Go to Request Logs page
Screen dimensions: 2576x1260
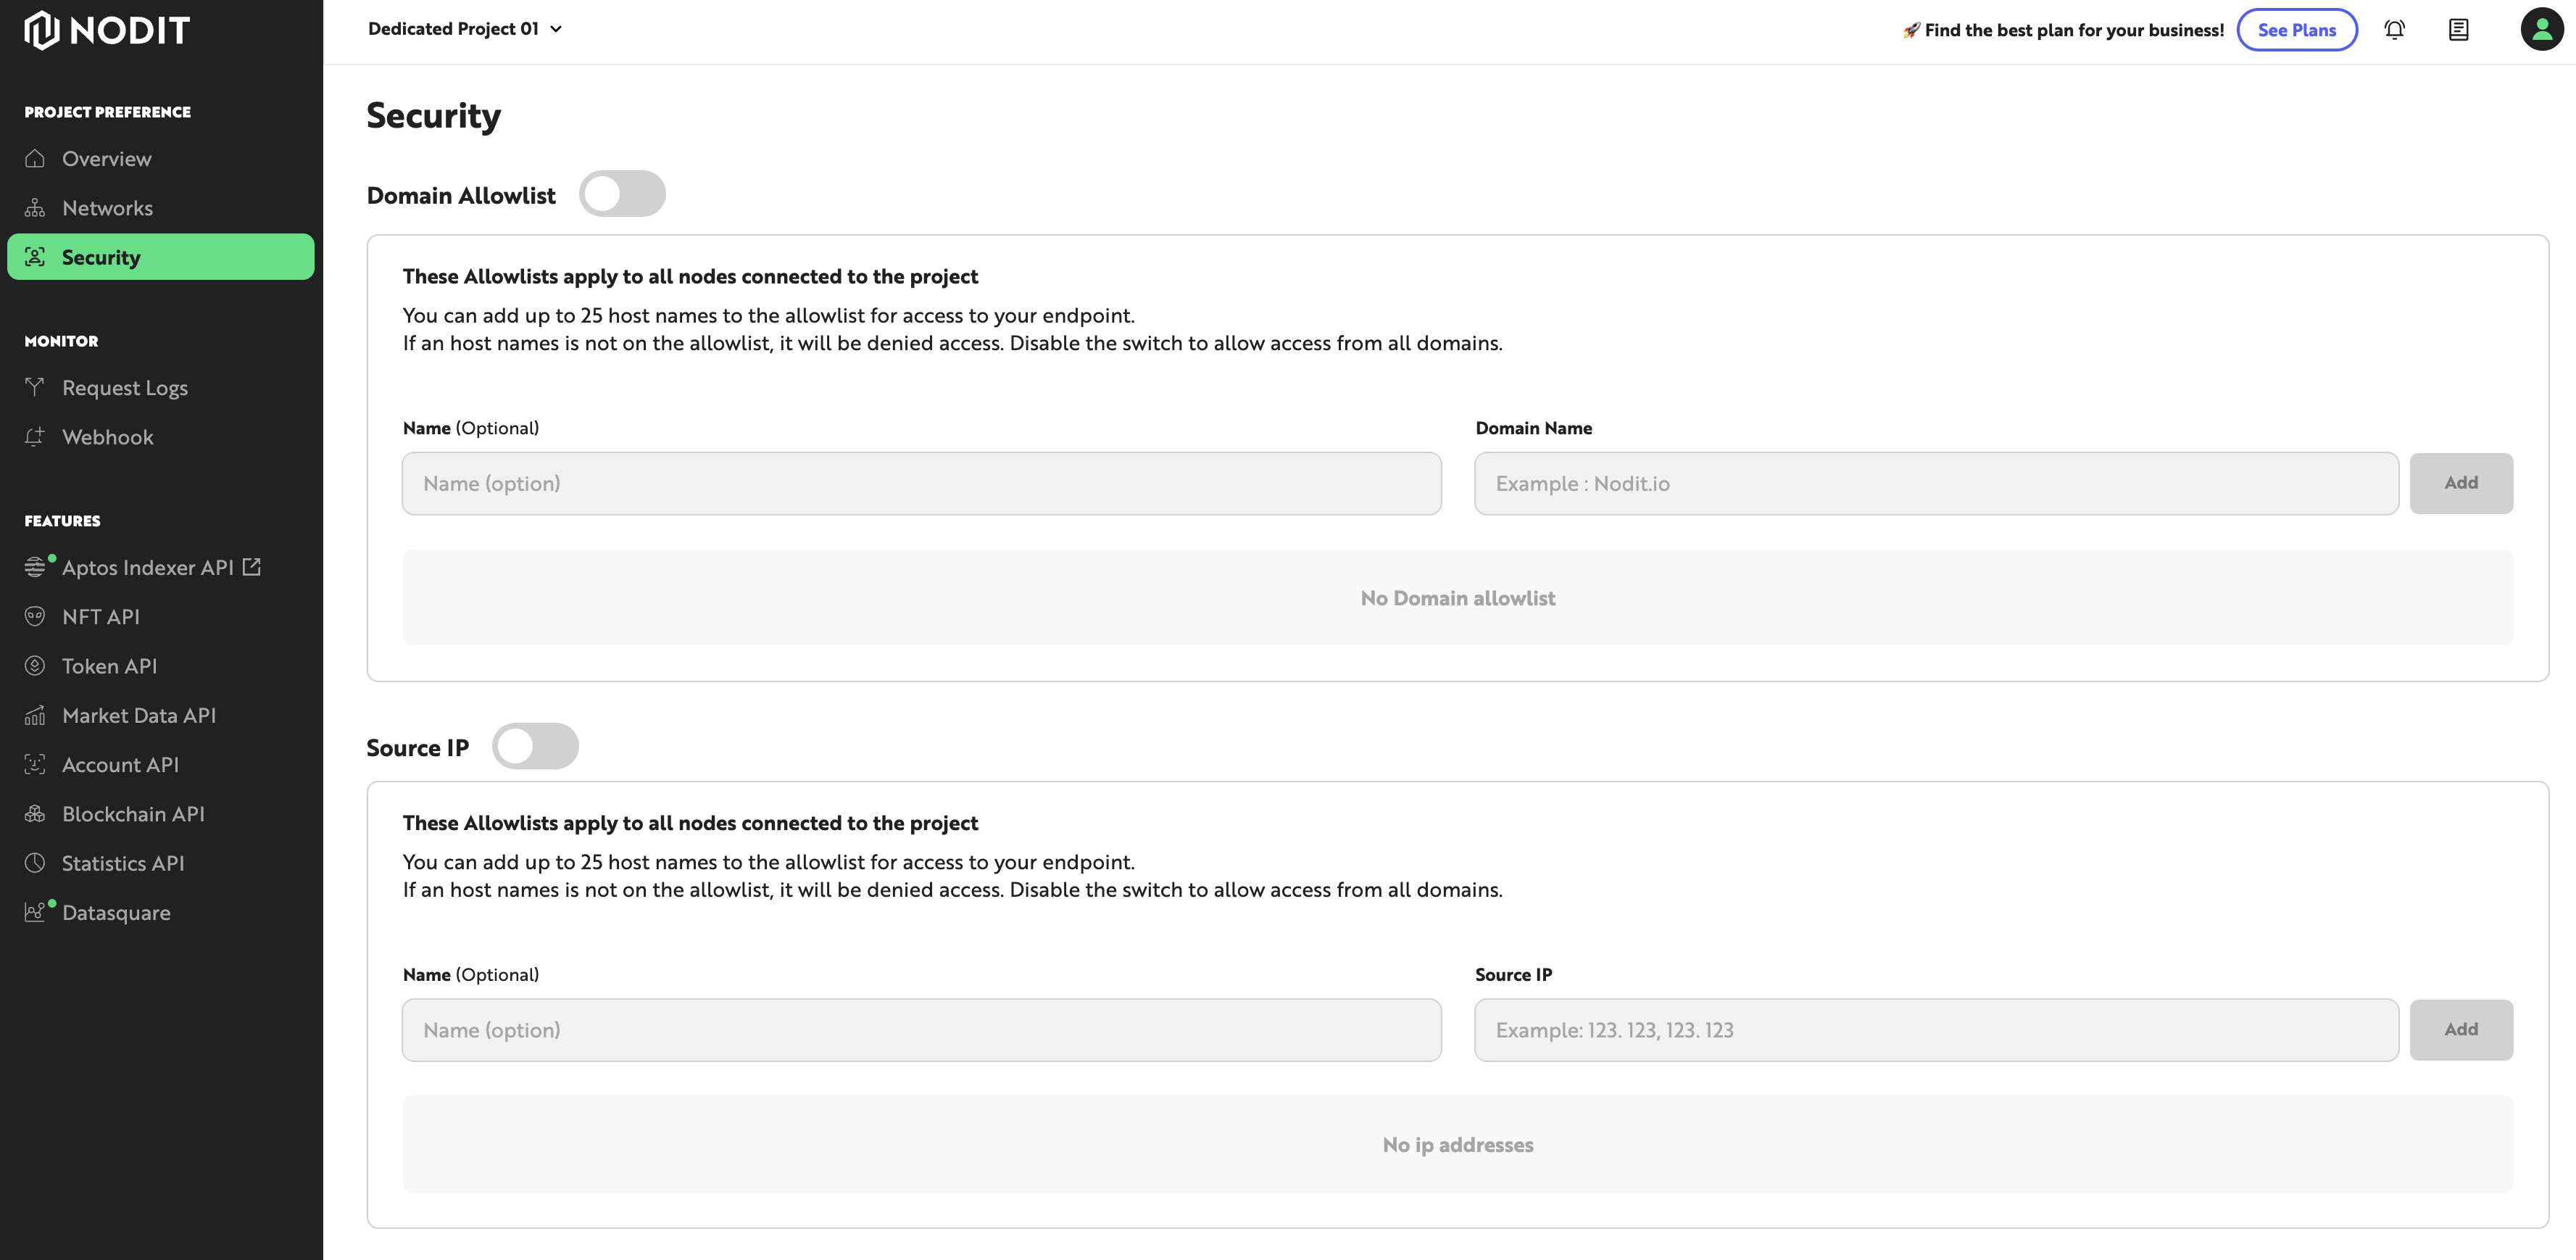124,388
